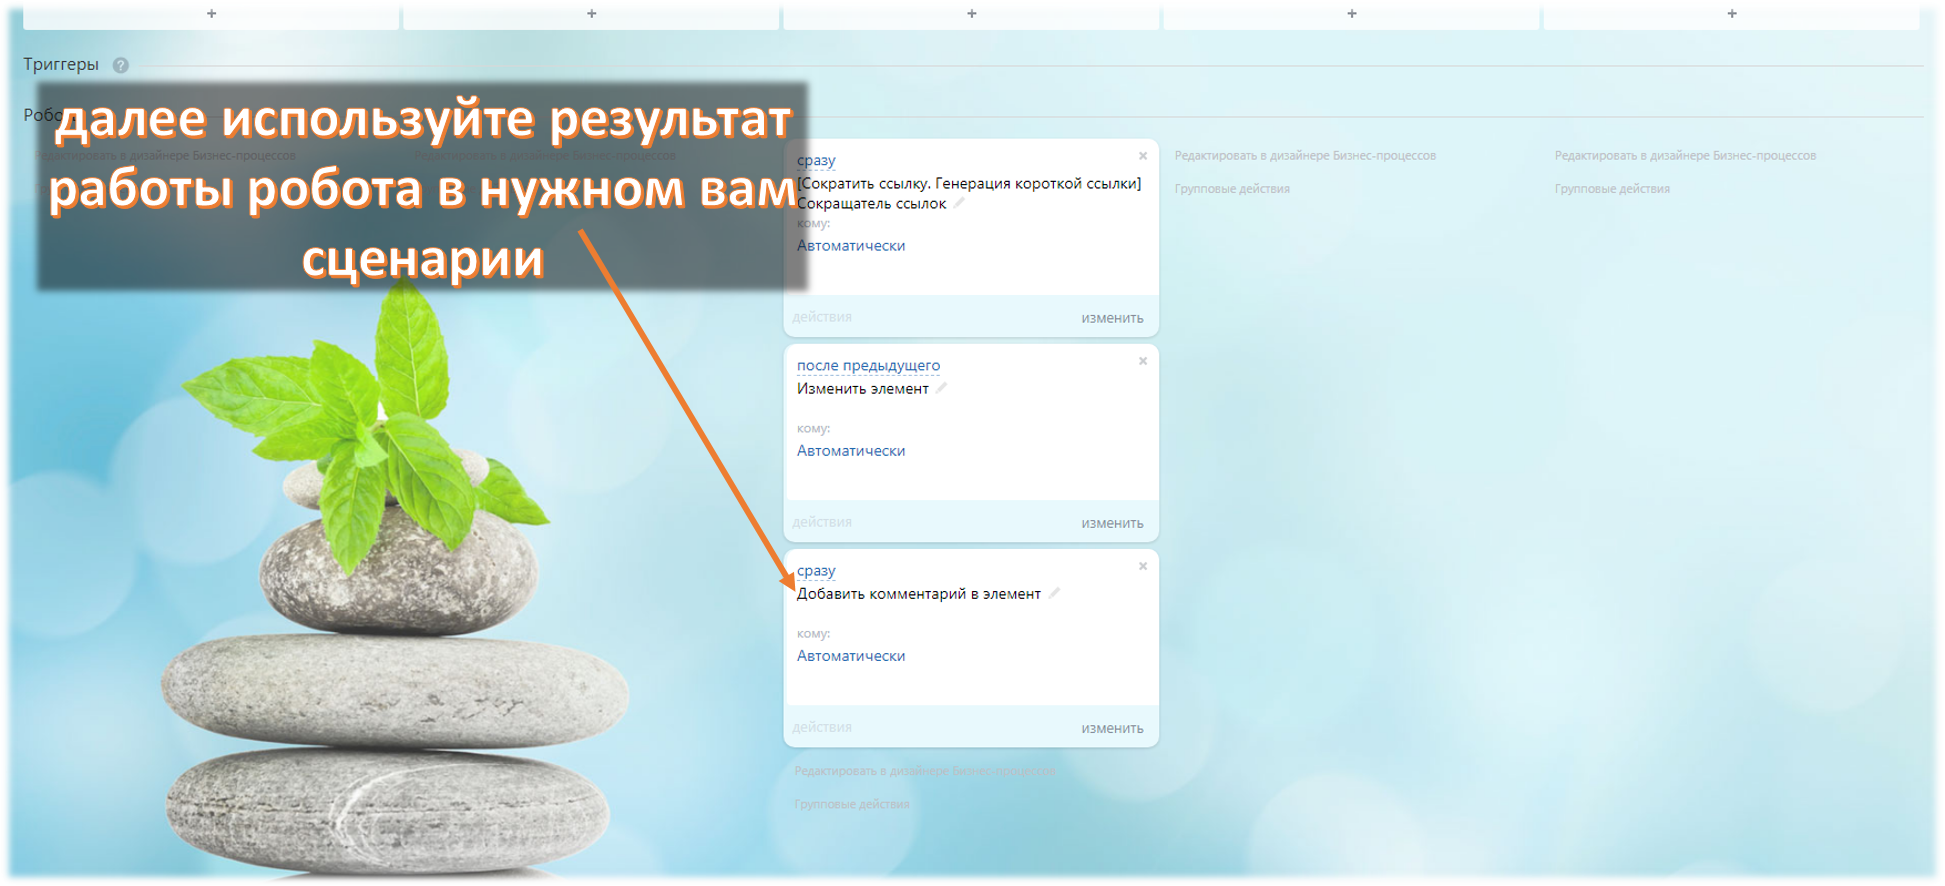Change сразу timing on Добавить комментарий robot
Image resolution: width=1945 pixels, height=886 pixels.
click(816, 570)
